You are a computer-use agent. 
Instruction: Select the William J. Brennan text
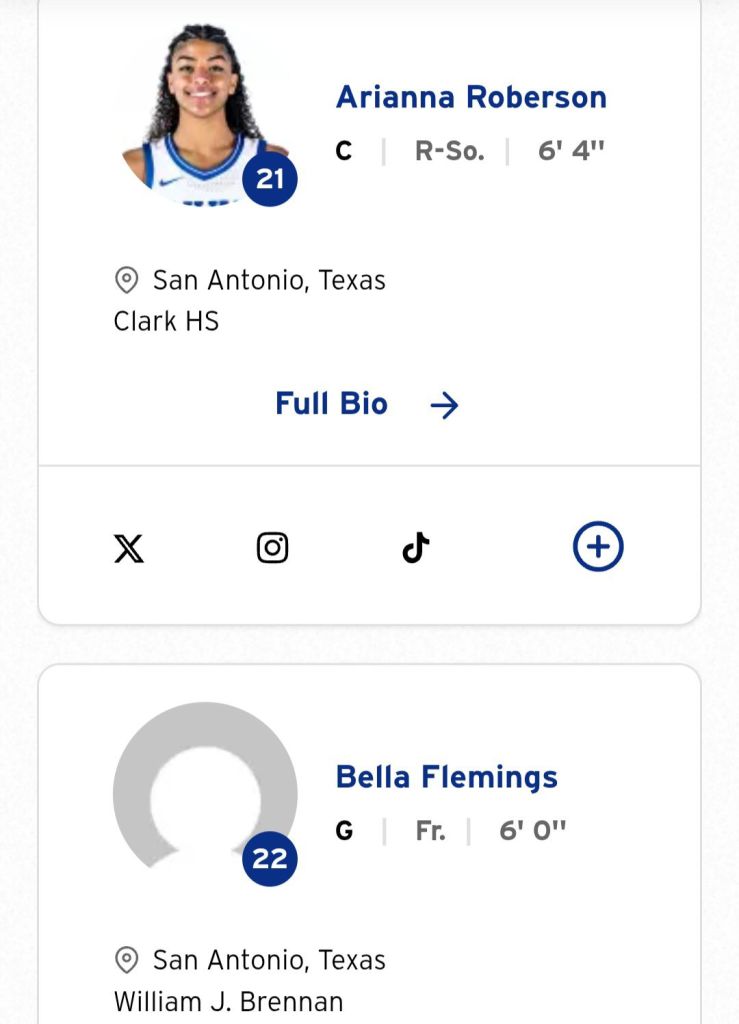pos(228,1001)
